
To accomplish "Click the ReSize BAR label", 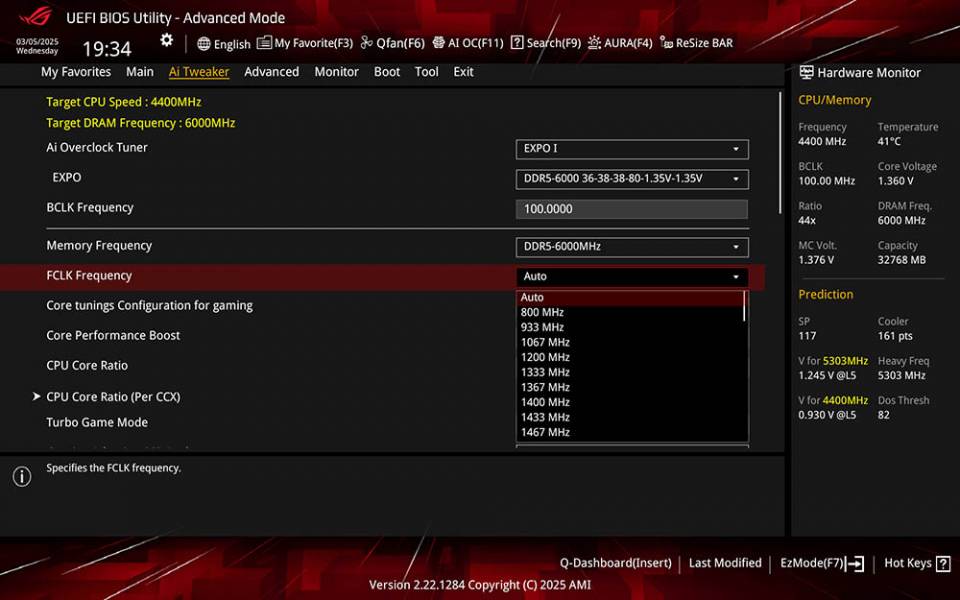I will tap(704, 43).
